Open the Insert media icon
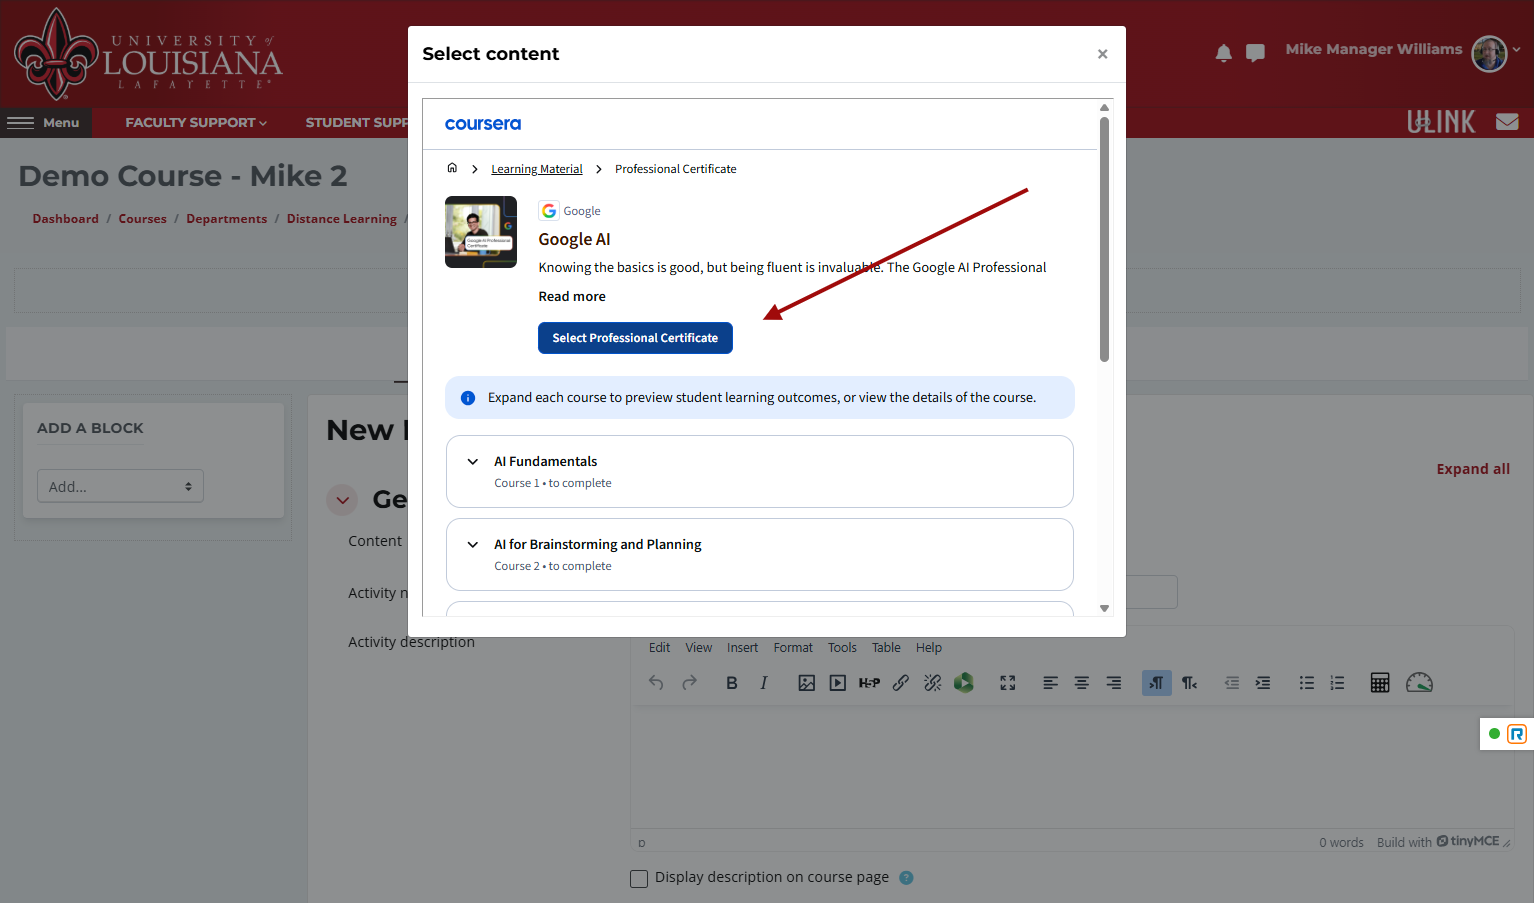The height and width of the screenshot is (903, 1534). pos(838,683)
